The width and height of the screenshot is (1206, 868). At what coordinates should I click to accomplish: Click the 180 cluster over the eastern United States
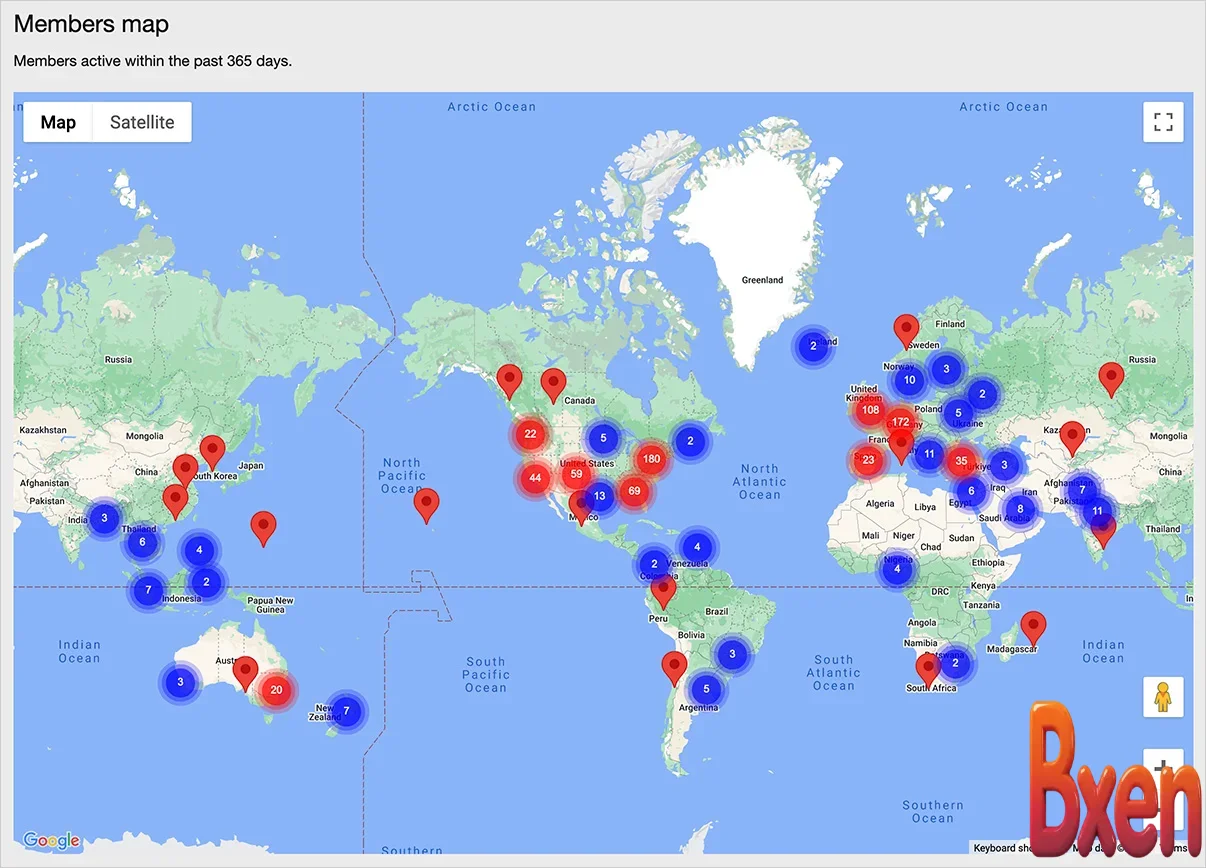tap(651, 458)
